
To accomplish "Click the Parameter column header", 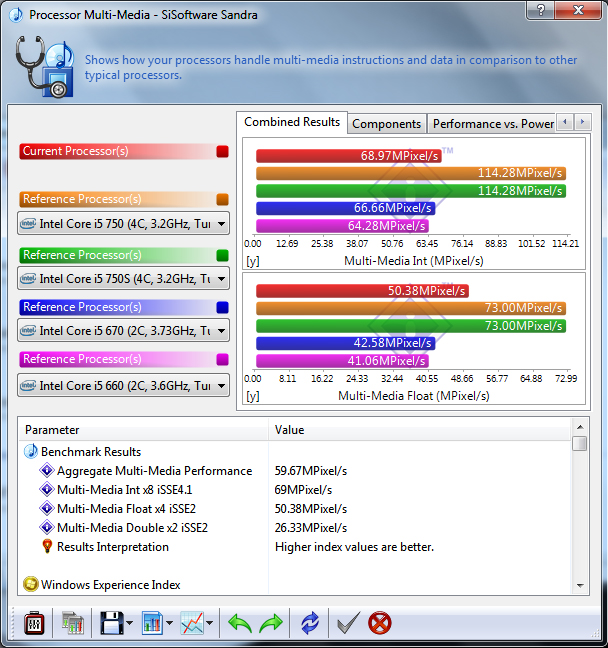I will (144, 430).
